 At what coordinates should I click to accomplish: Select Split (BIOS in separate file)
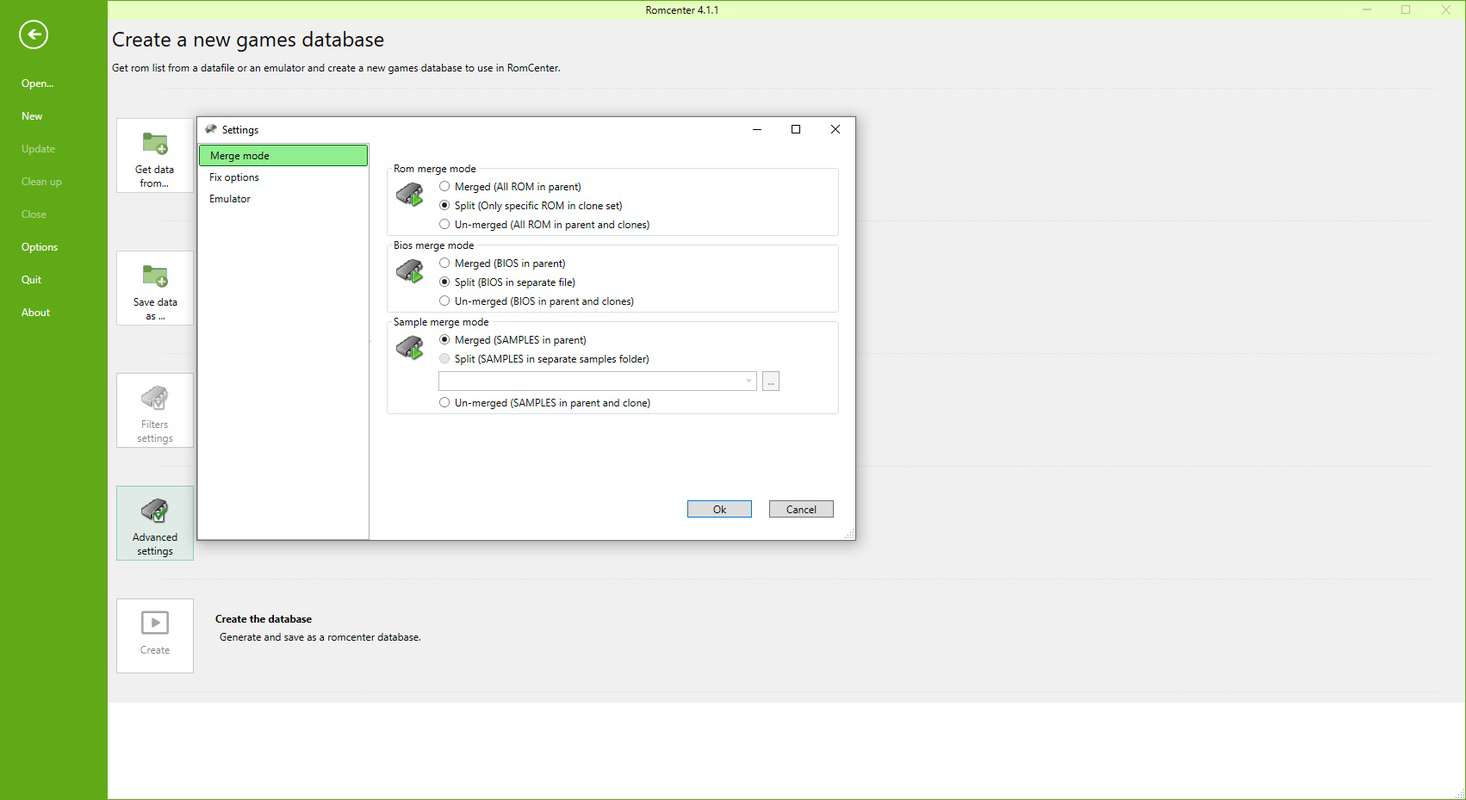[x=507, y=283]
